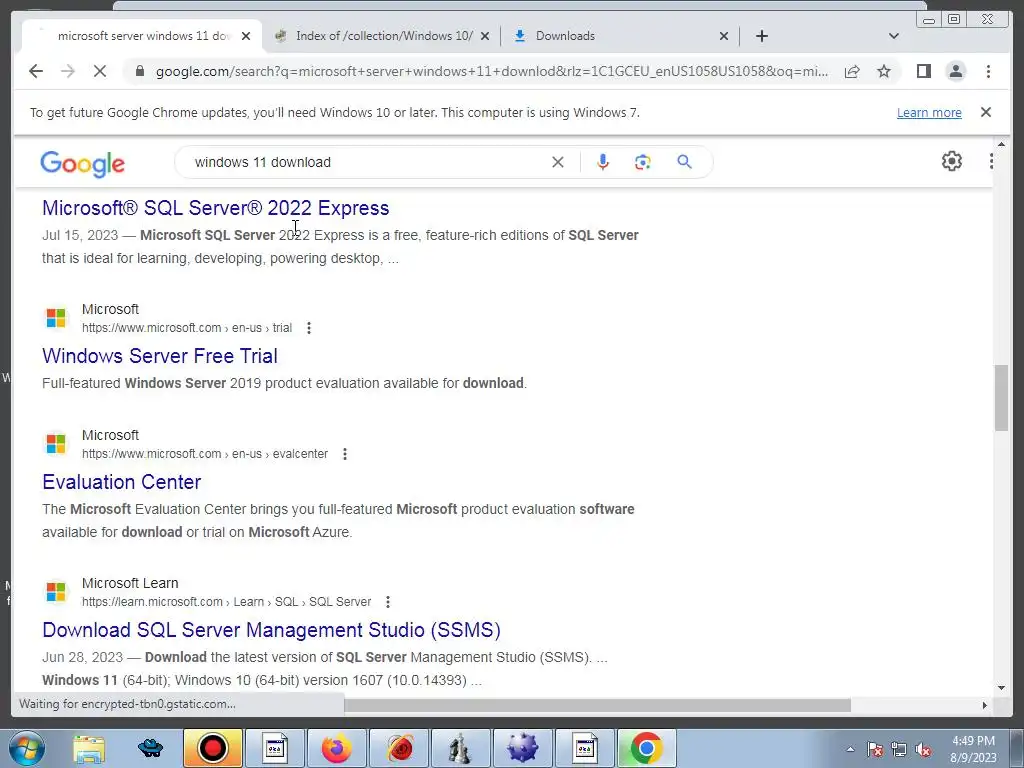Click the Chrome address bar URL

(492, 71)
